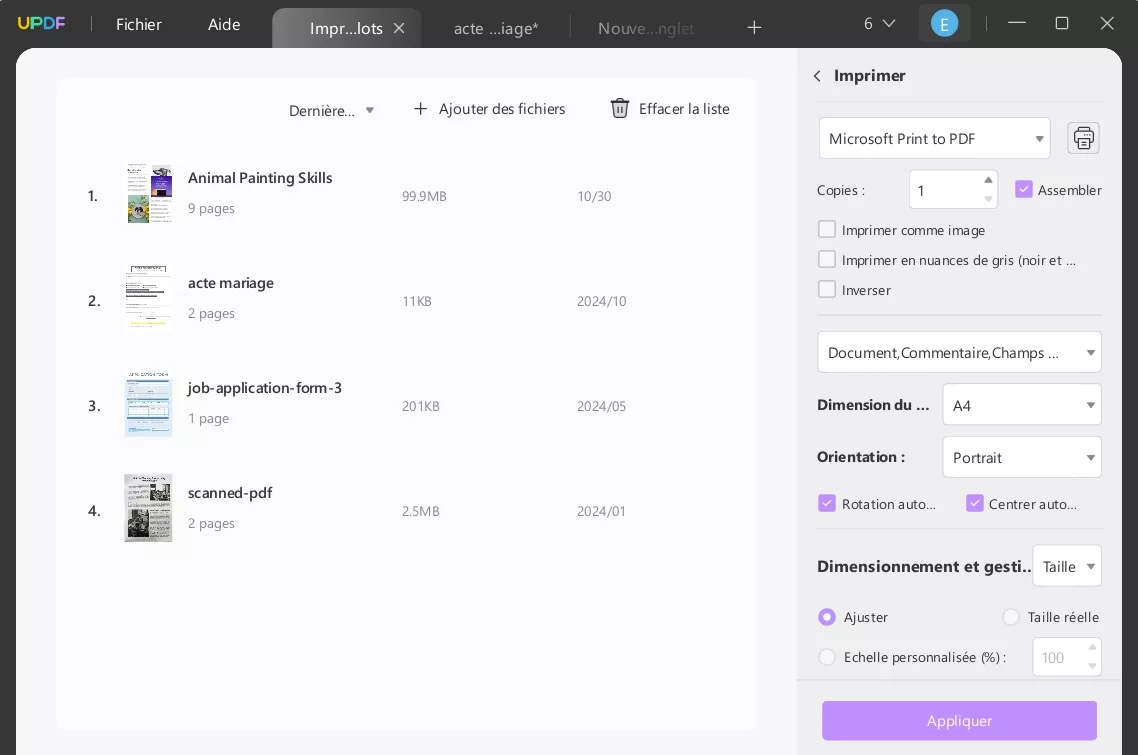
Task: Enable Imprimer comme image checkbox
Action: click(827, 230)
